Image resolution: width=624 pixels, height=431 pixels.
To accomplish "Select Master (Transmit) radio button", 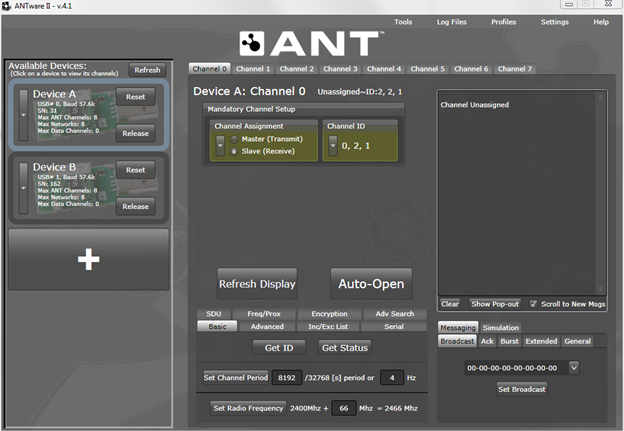I will [x=234, y=139].
